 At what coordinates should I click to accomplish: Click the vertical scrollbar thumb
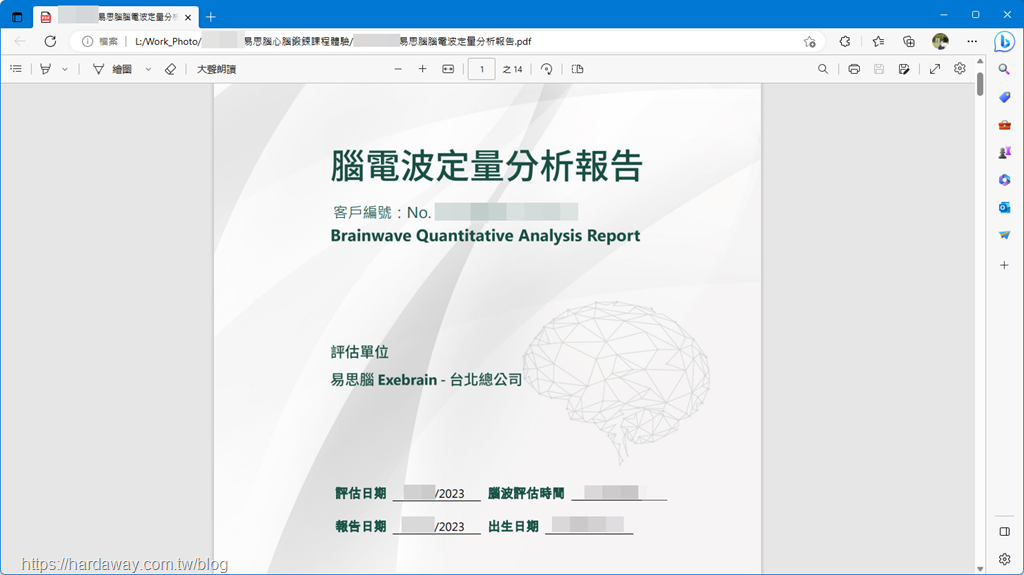click(x=980, y=84)
